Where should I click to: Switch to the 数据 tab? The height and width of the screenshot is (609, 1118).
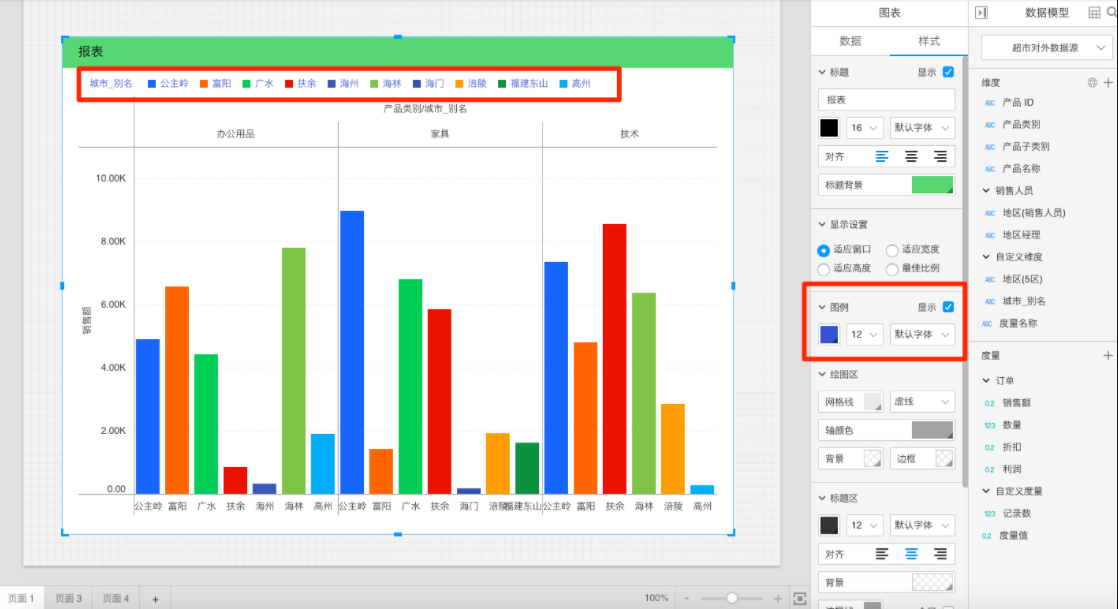click(850, 41)
